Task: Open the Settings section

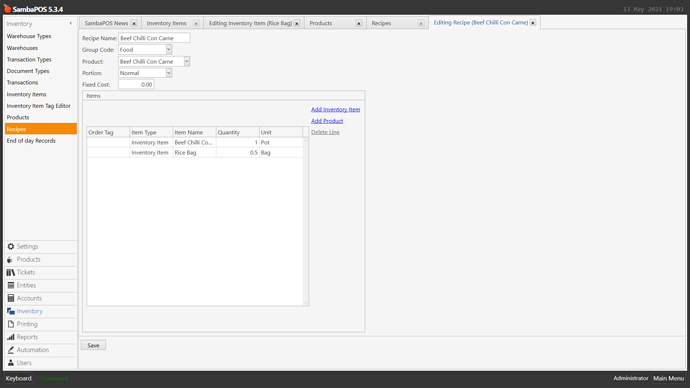Action: [40, 246]
